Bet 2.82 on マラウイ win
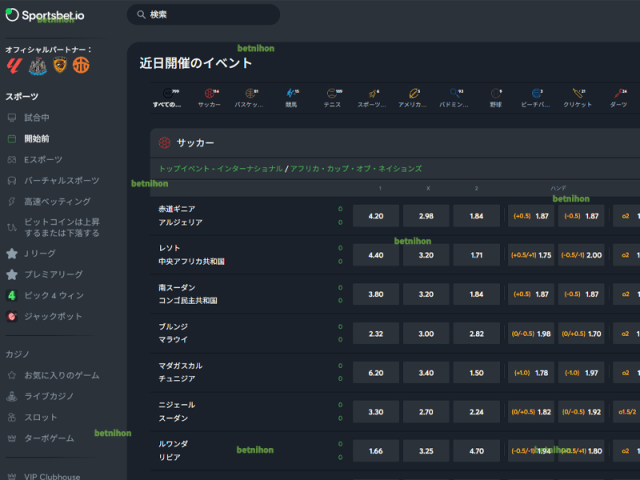 (476, 333)
